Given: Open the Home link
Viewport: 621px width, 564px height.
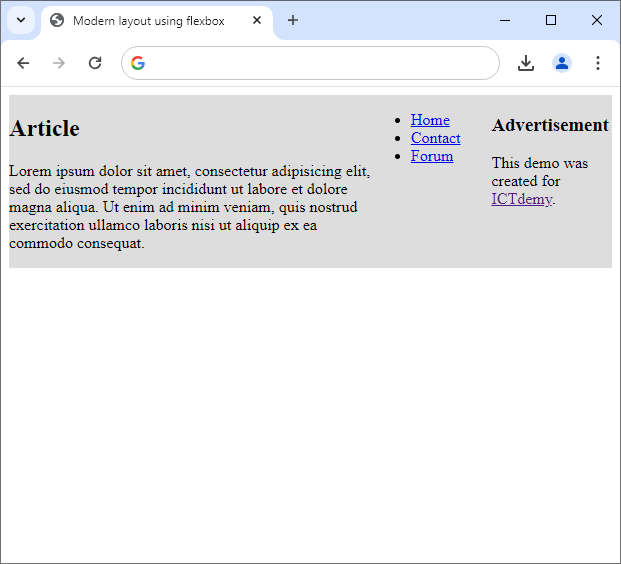Looking at the screenshot, I should point(430,120).
